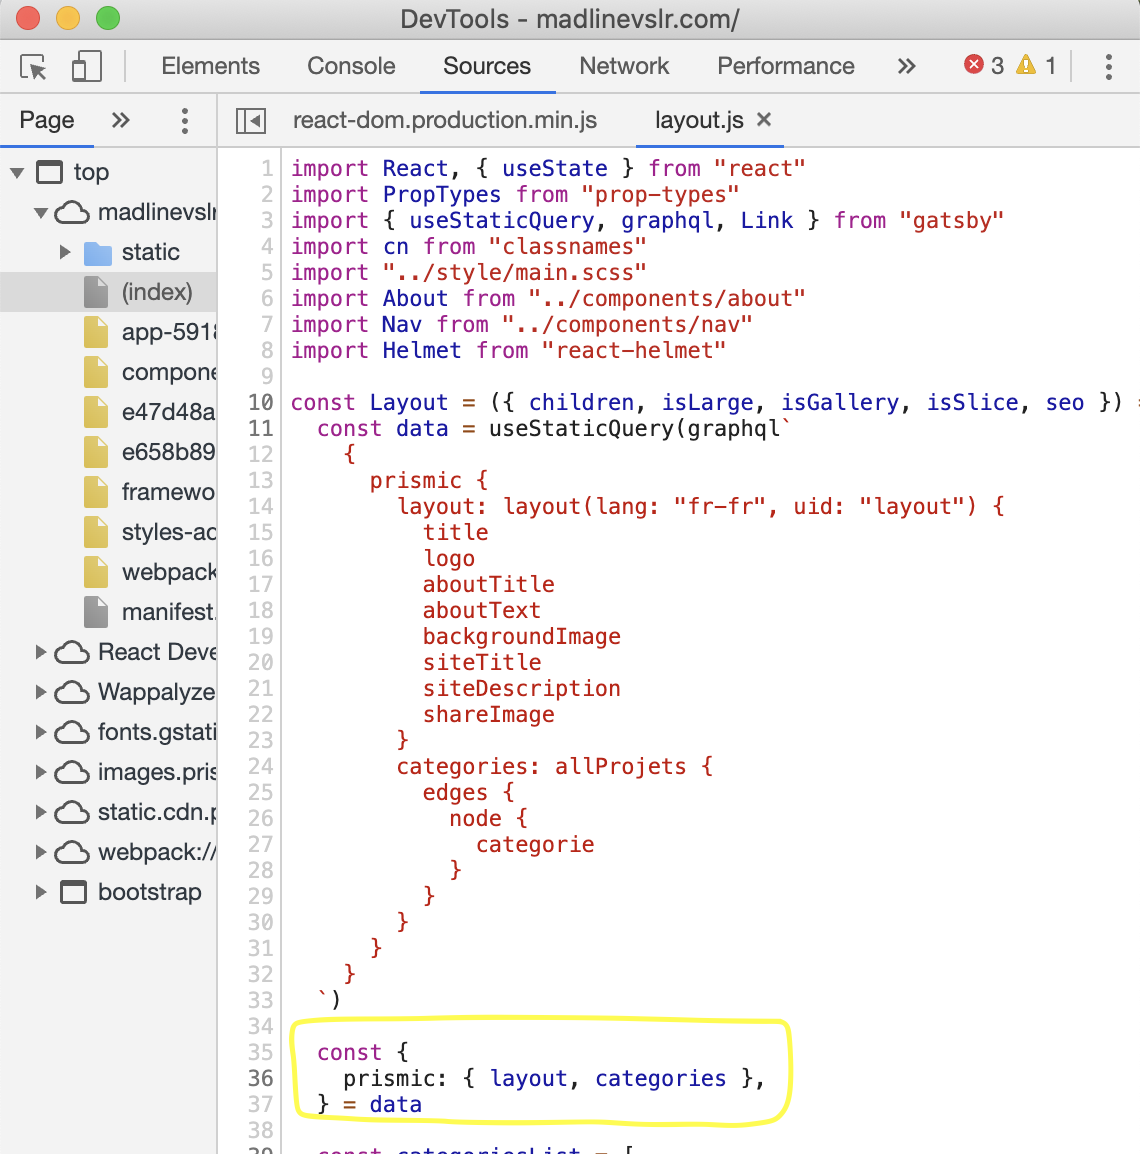Close the layout.js file tab
Image resolution: width=1140 pixels, height=1154 pixels.
tap(764, 119)
